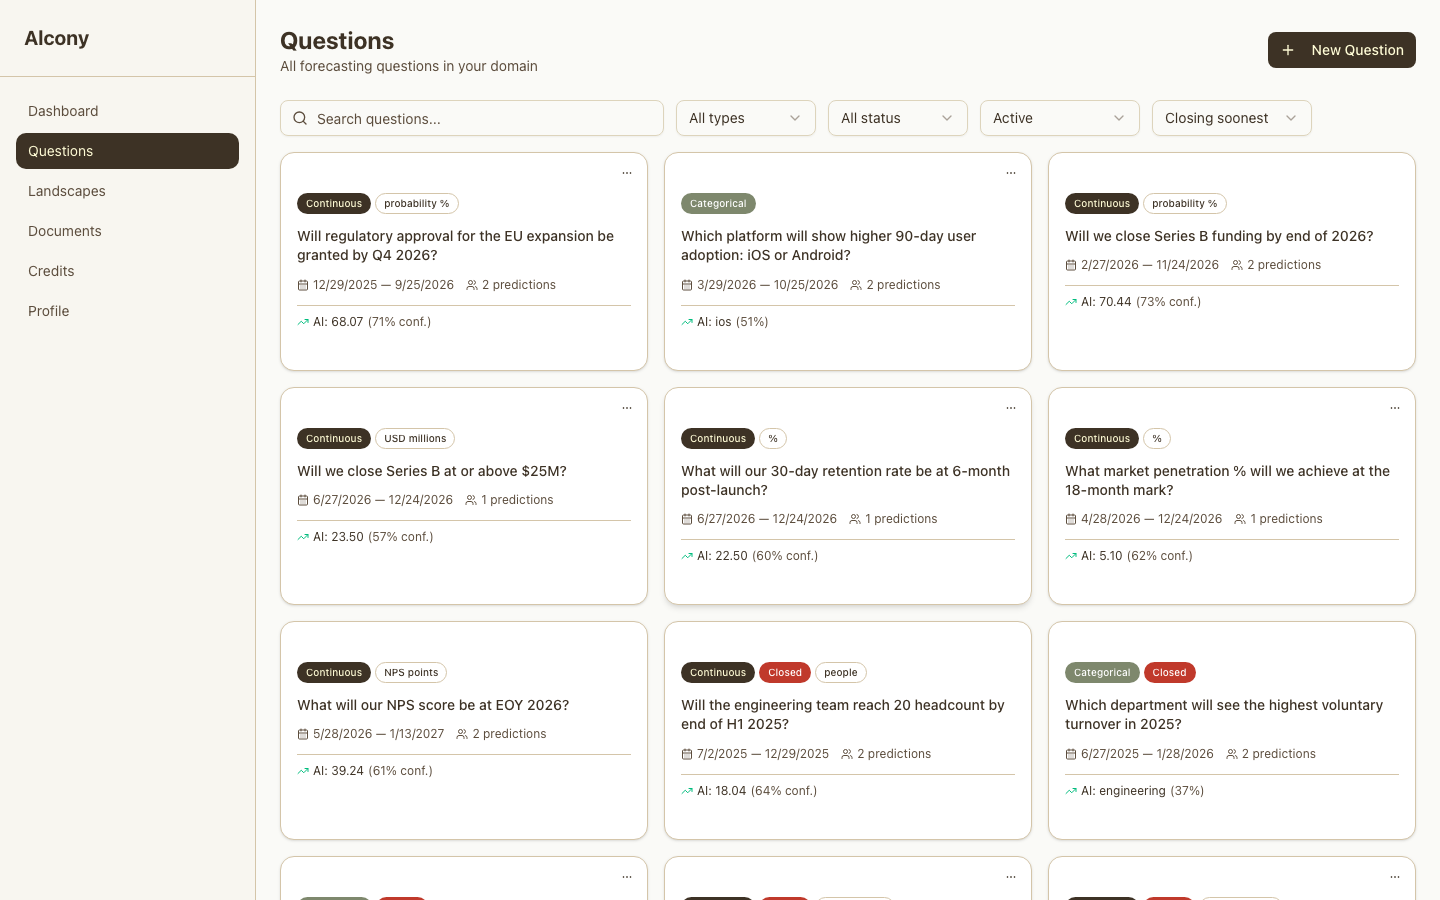Click people icon on market penetration card
This screenshot has width=1440, height=900.
coord(1240,519)
